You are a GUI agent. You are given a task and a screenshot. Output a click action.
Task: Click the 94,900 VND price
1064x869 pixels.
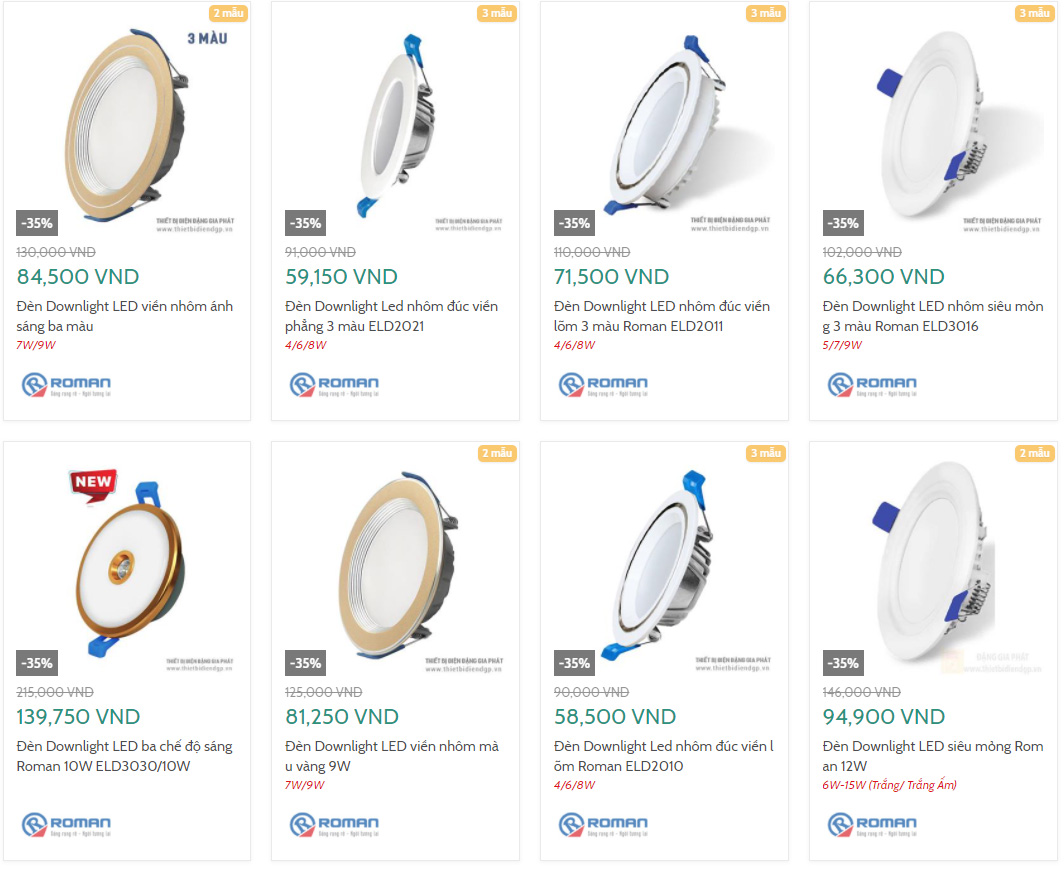pos(883,717)
